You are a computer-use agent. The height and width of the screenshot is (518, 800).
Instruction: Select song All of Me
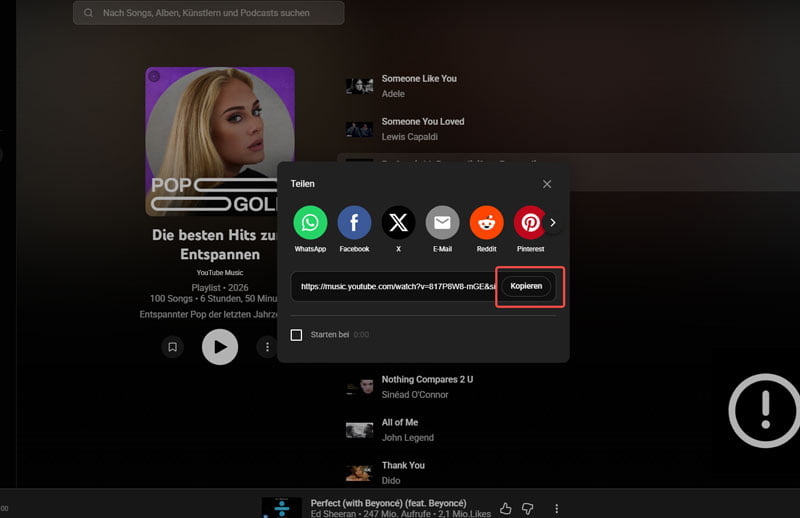coord(400,422)
